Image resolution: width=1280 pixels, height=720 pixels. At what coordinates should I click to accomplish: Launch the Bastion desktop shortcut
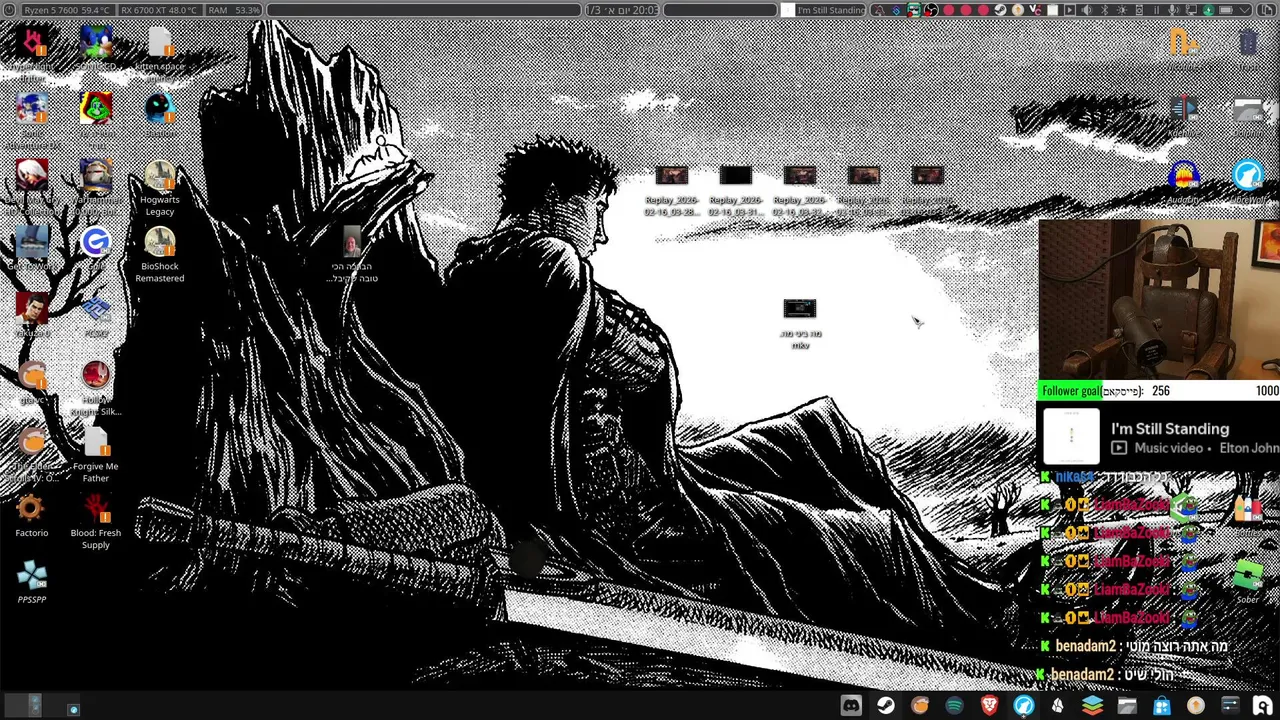[x=160, y=108]
